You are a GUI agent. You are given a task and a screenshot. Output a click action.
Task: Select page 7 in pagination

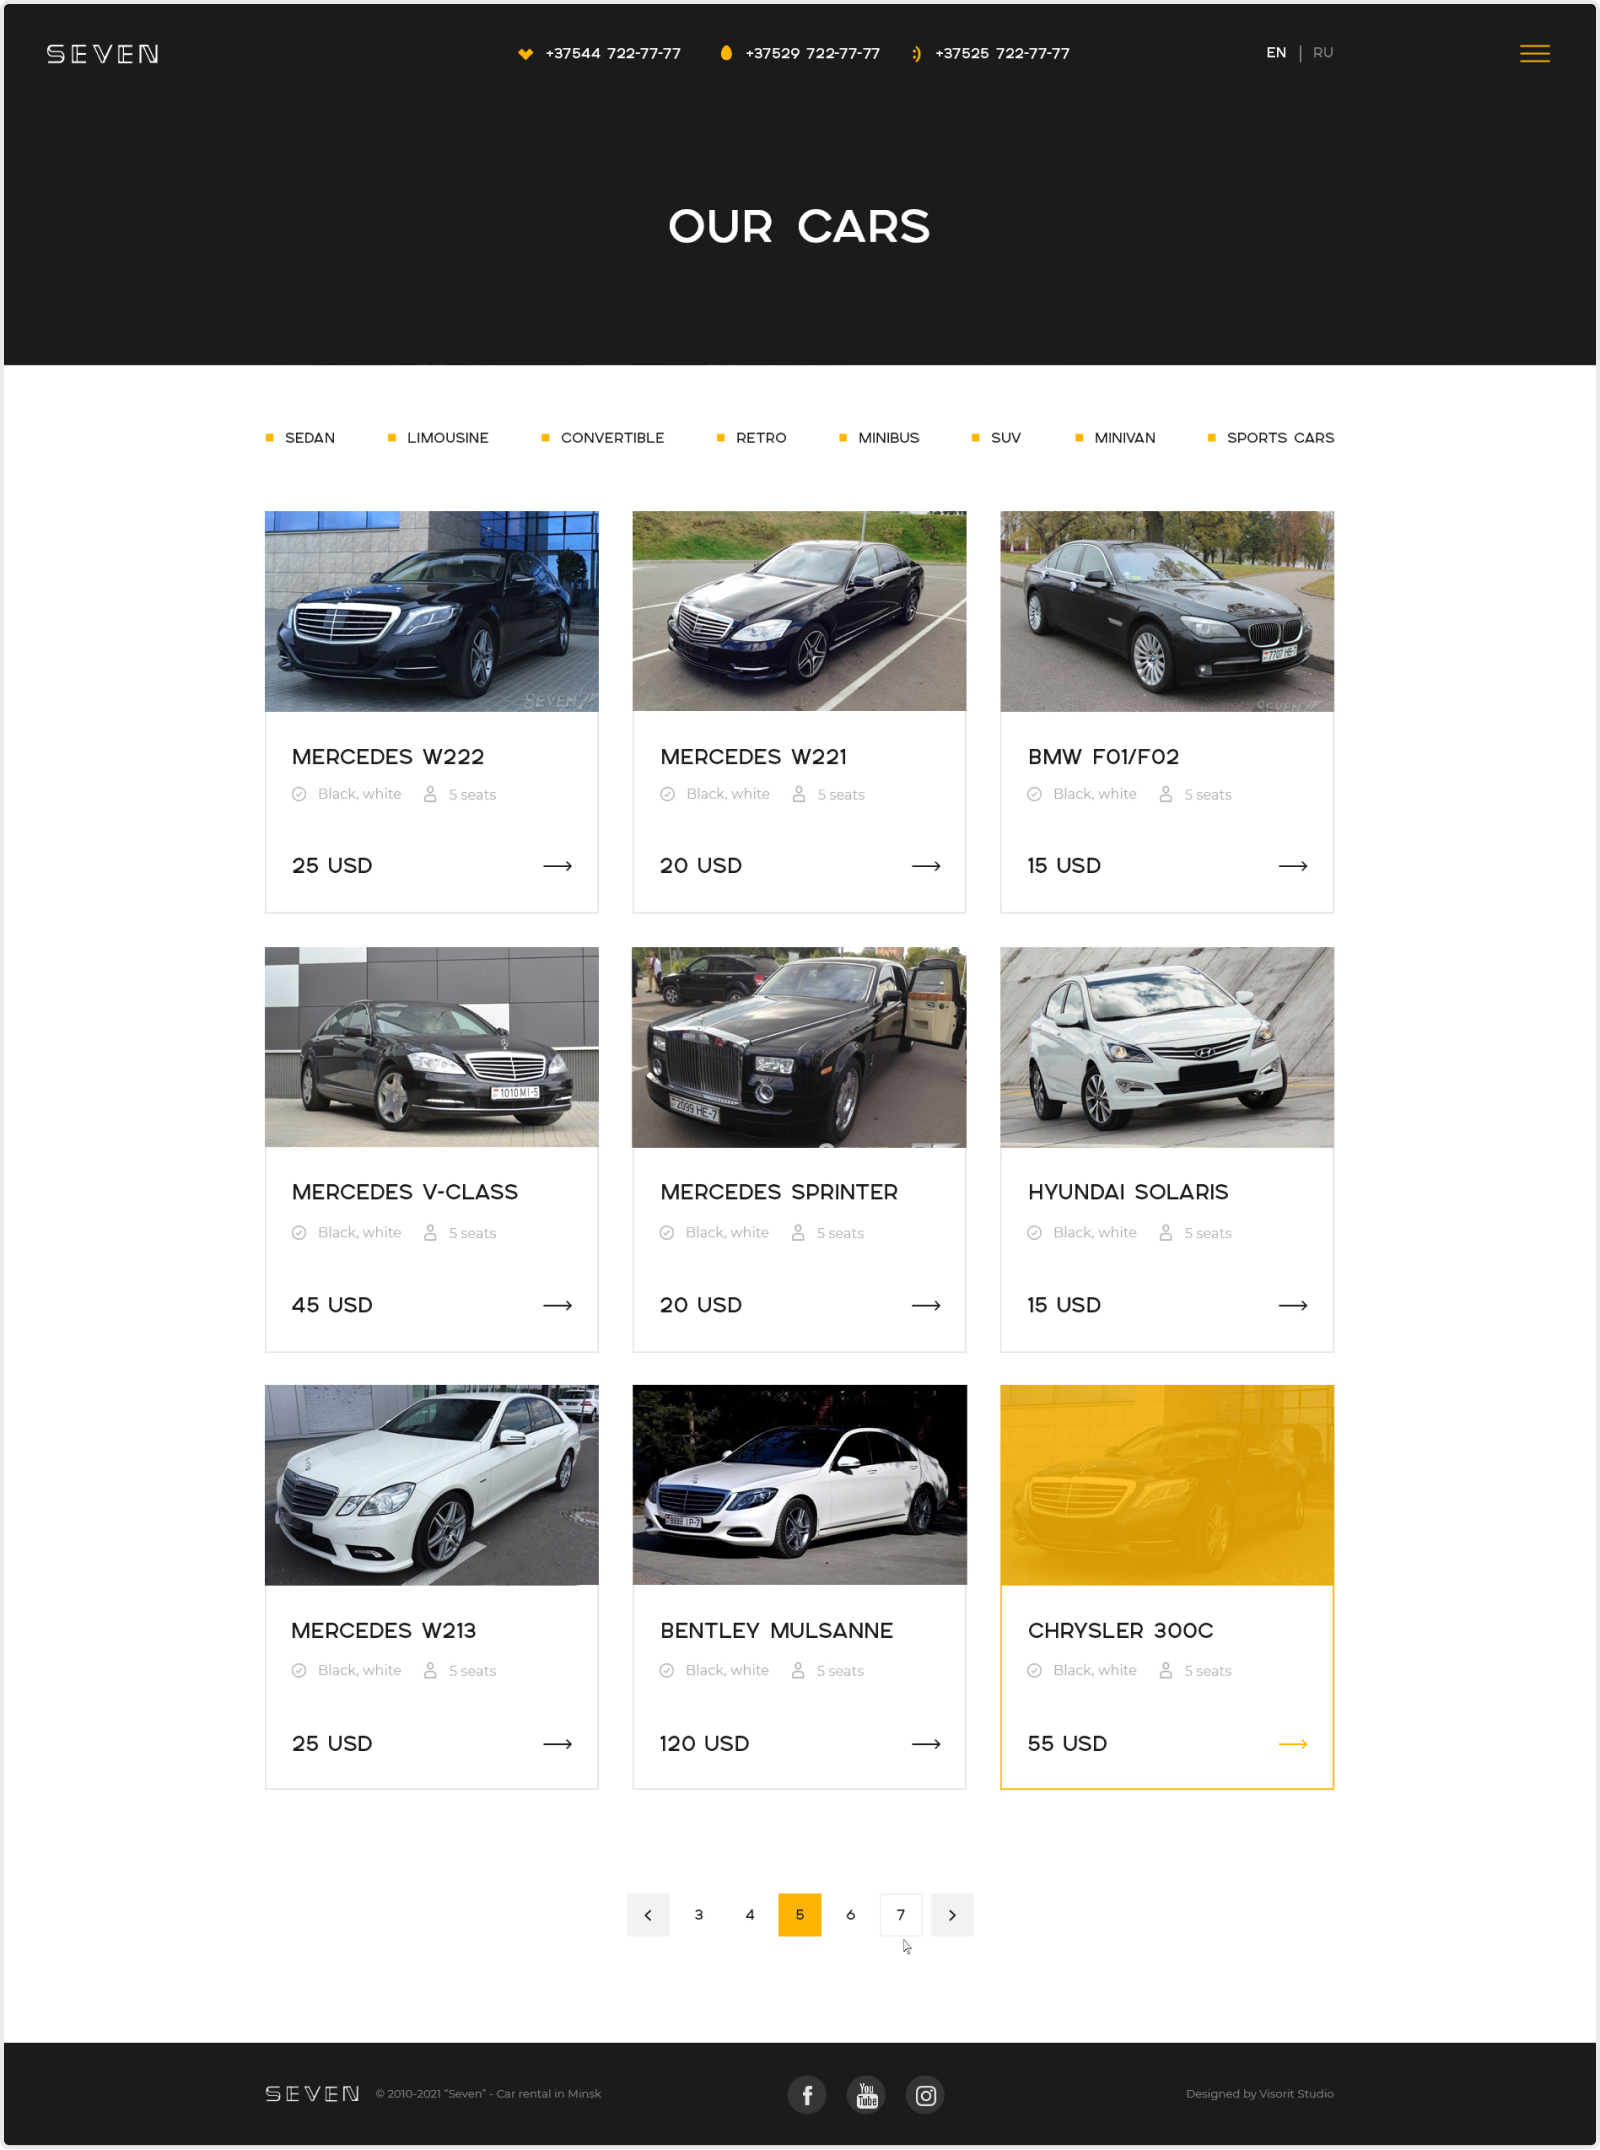pos(901,1915)
